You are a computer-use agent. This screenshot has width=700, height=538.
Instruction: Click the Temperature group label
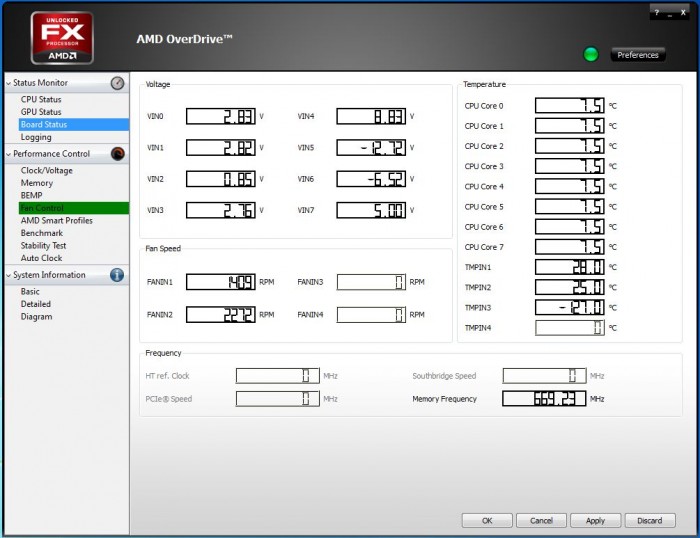pos(484,84)
